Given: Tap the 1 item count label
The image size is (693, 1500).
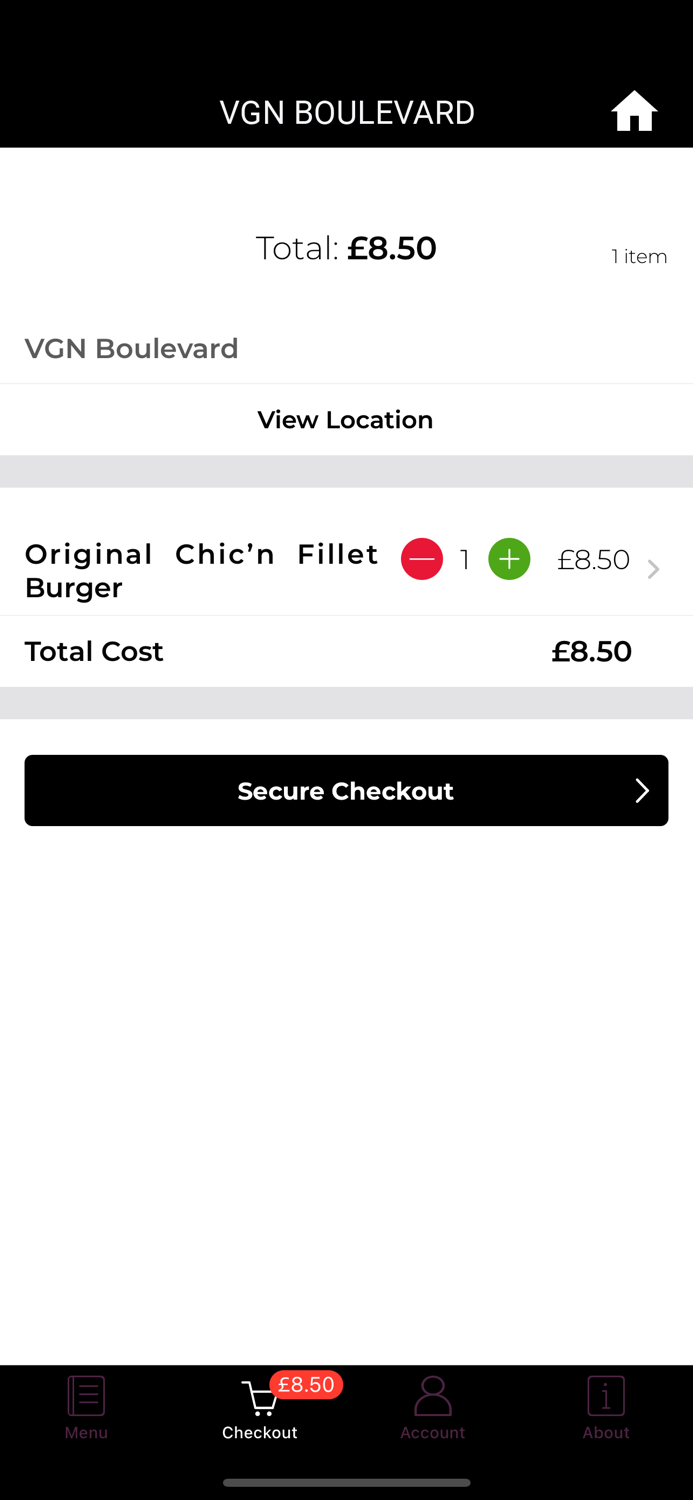Looking at the screenshot, I should pos(639,257).
